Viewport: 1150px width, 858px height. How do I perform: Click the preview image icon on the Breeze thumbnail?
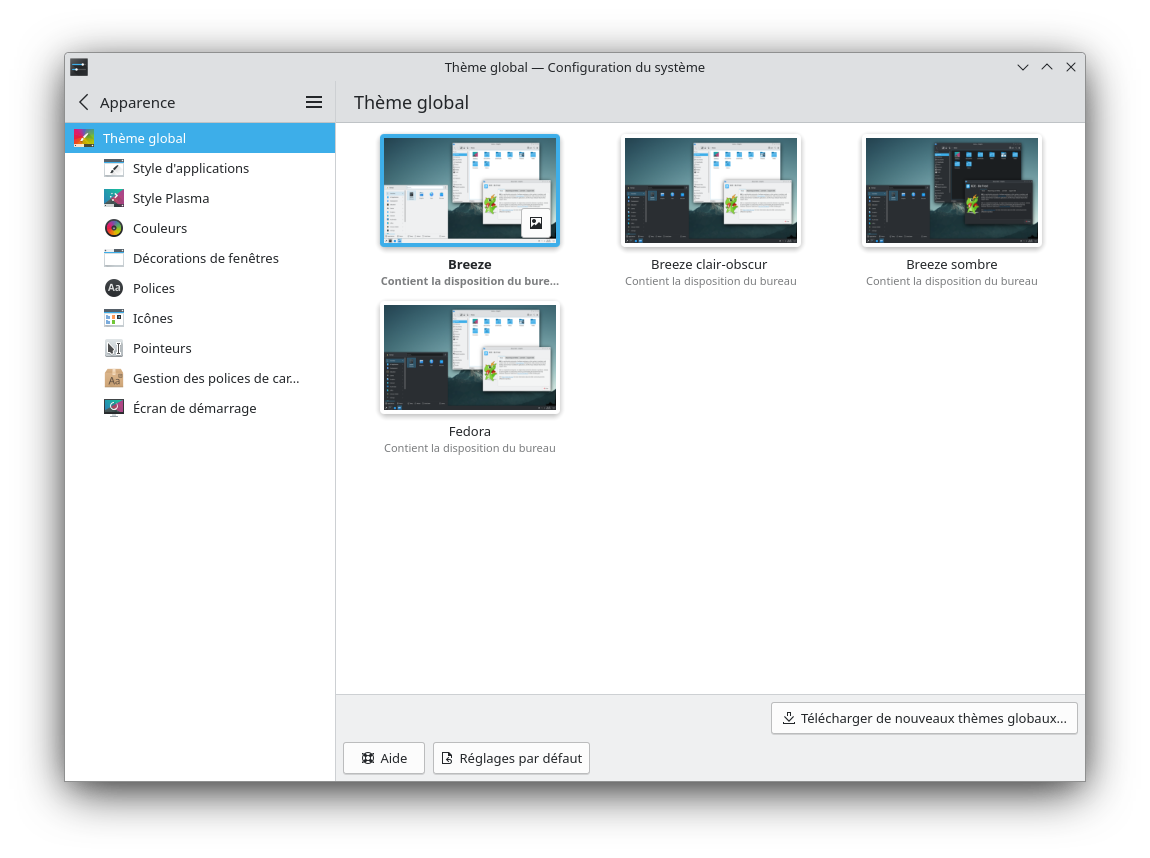(536, 223)
